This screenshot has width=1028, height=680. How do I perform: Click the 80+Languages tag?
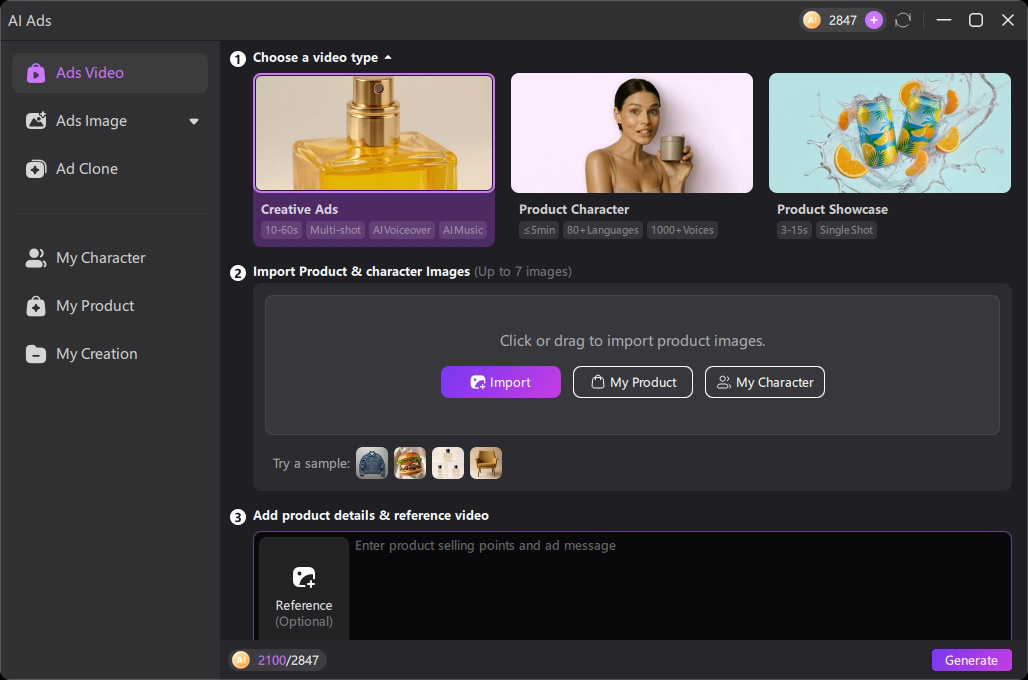tap(603, 230)
